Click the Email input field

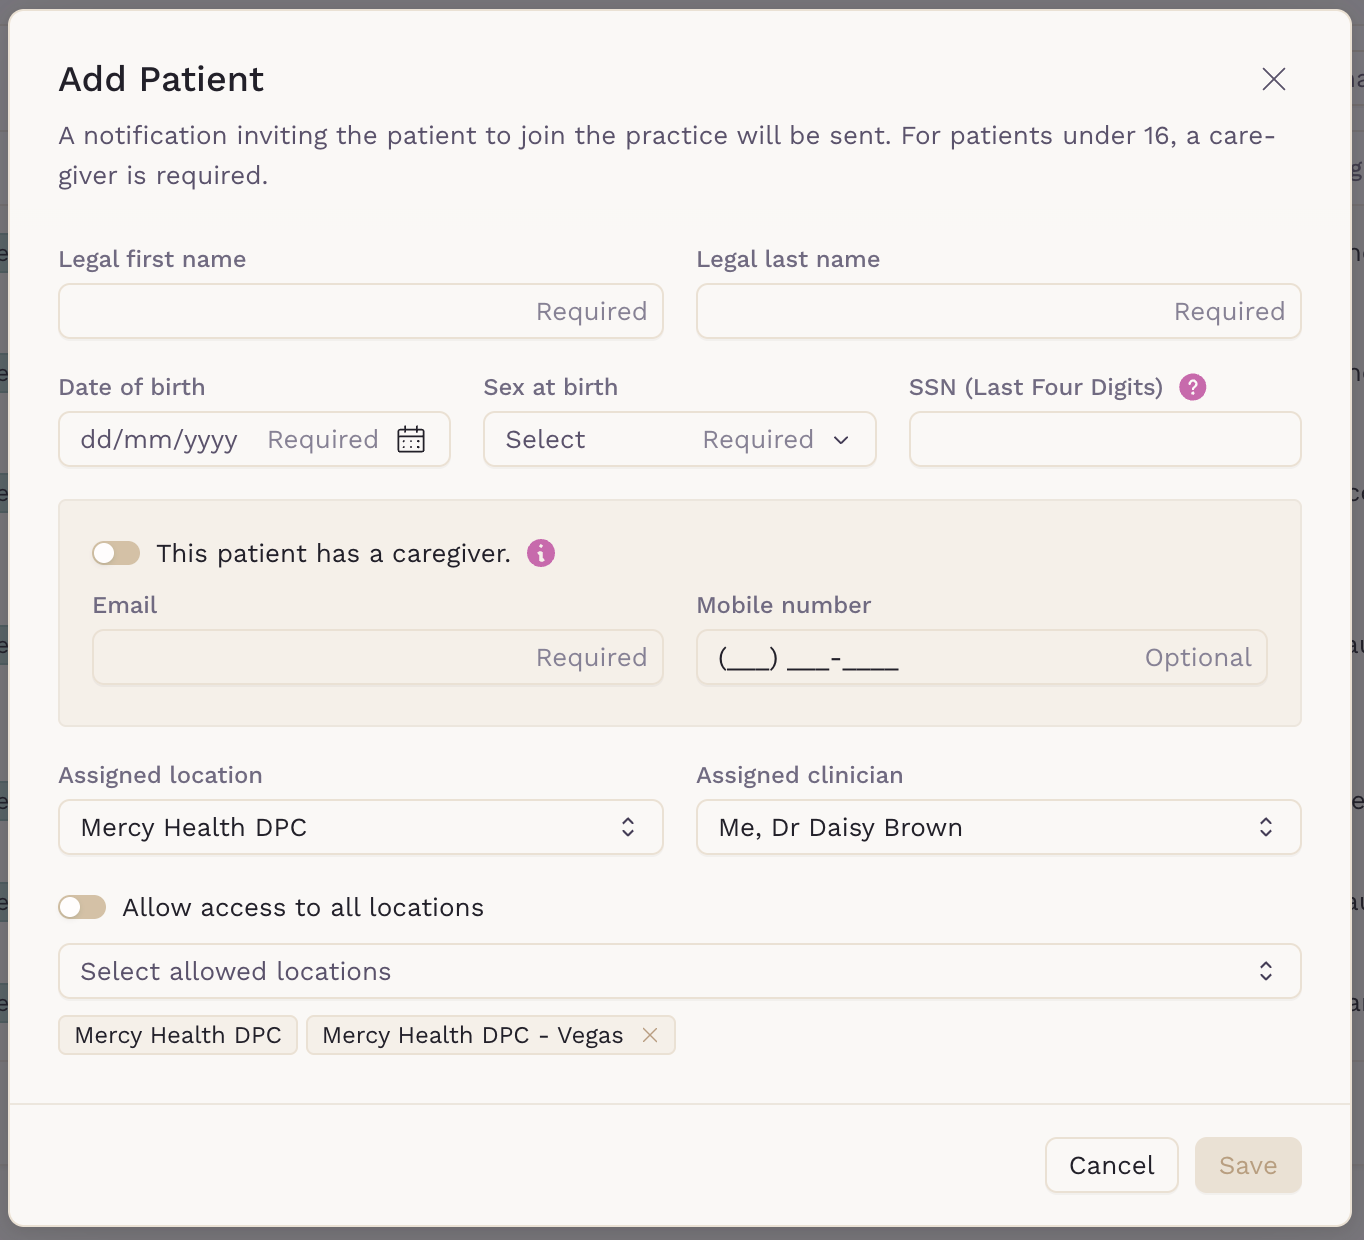pyautogui.click(x=310, y=657)
